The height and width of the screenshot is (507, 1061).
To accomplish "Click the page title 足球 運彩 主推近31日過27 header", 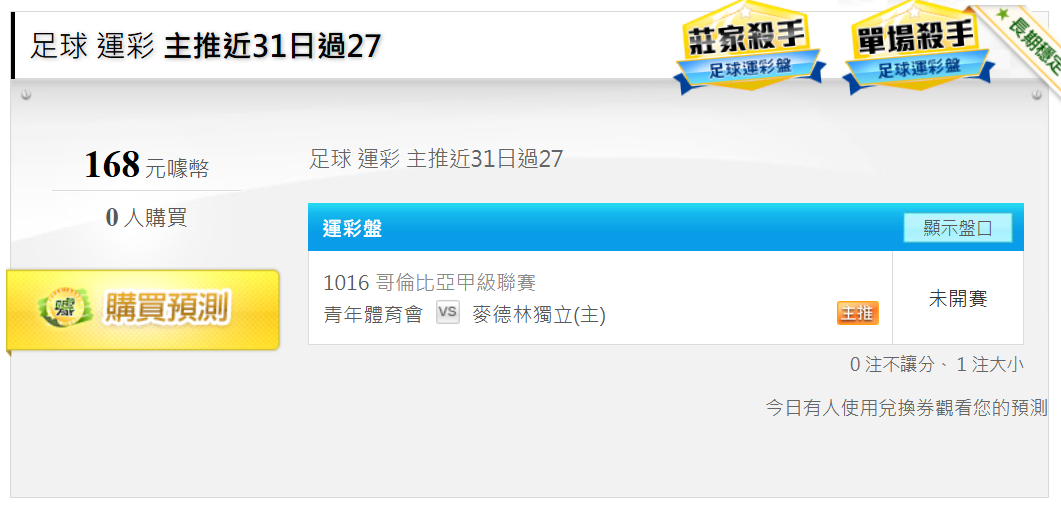I will tap(205, 46).
